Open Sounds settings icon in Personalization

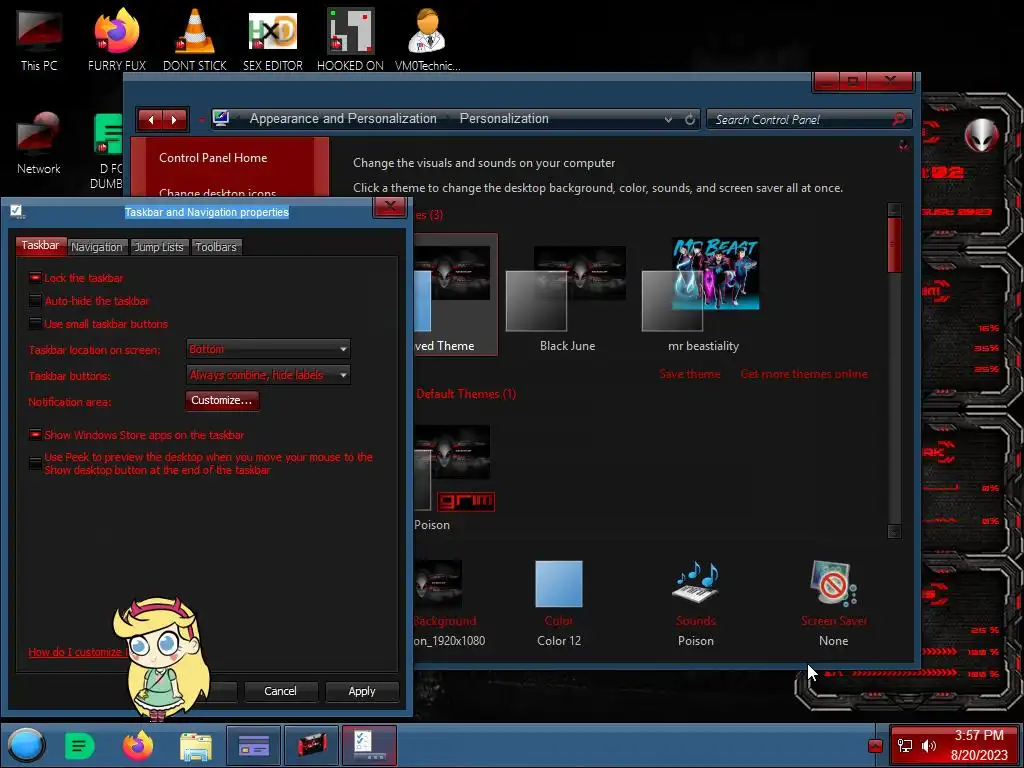click(696, 582)
